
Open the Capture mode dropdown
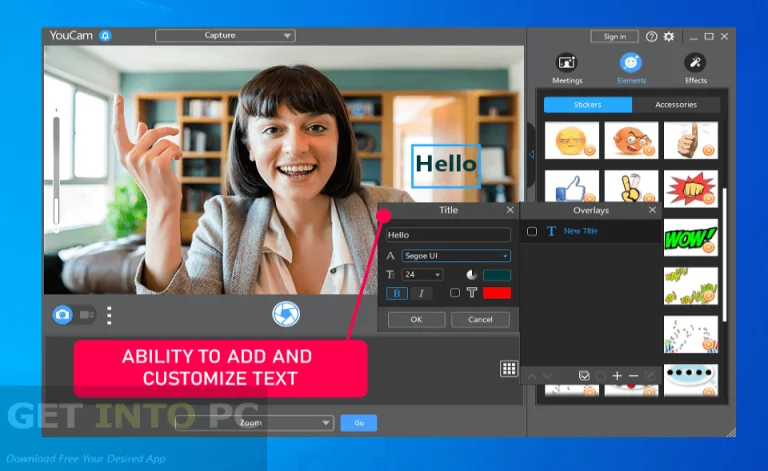[225, 36]
